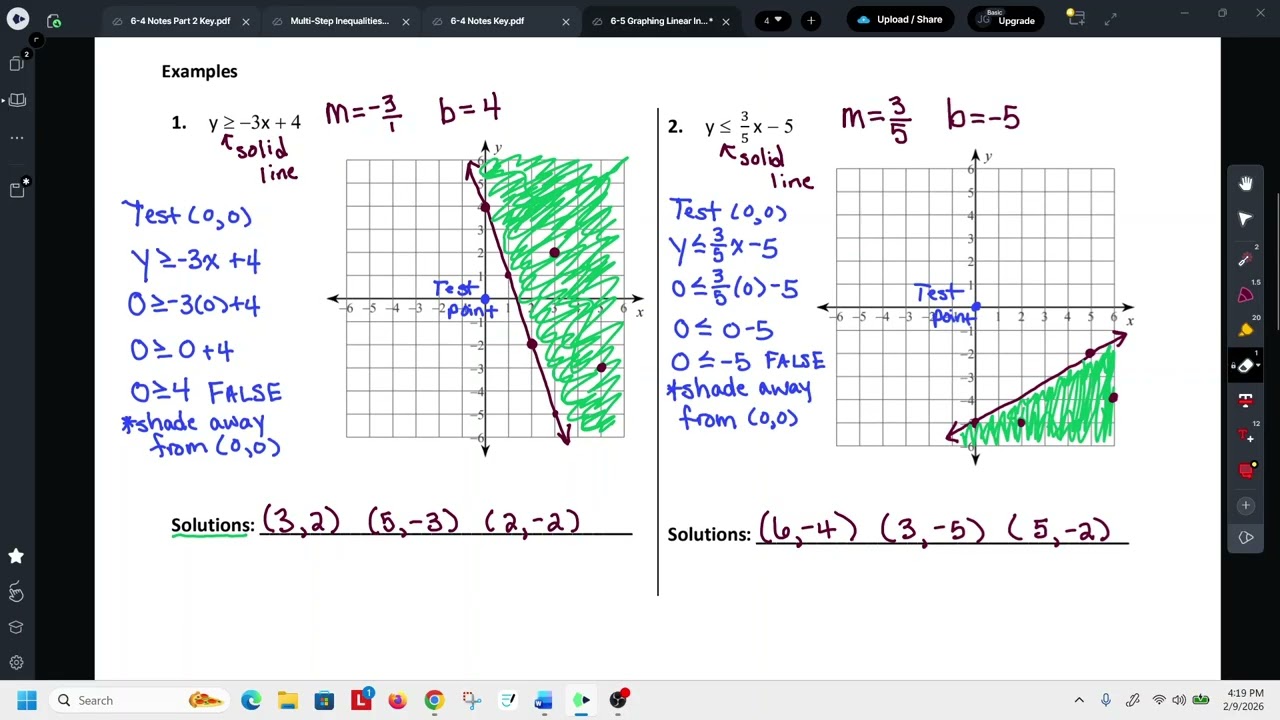Image resolution: width=1280 pixels, height=720 pixels.
Task: Toggle fullscreen expand arrows icon
Action: pos(1111,19)
